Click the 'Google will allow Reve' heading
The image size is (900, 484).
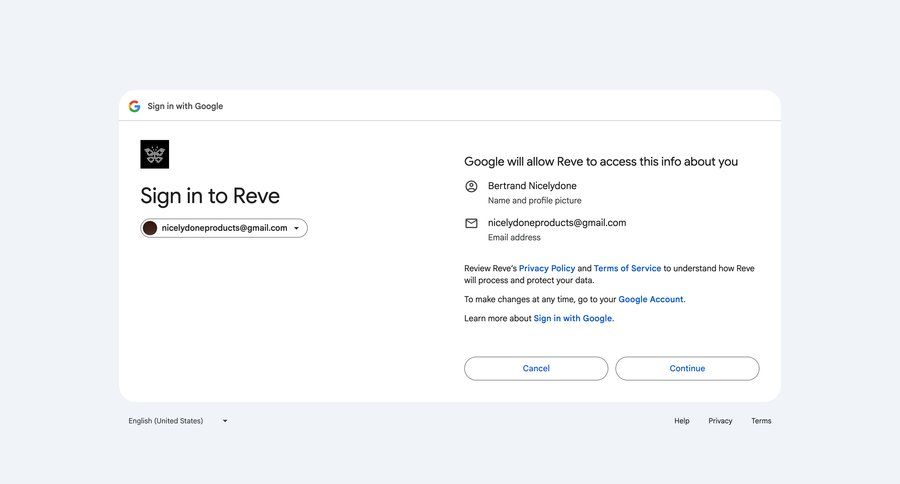point(601,161)
